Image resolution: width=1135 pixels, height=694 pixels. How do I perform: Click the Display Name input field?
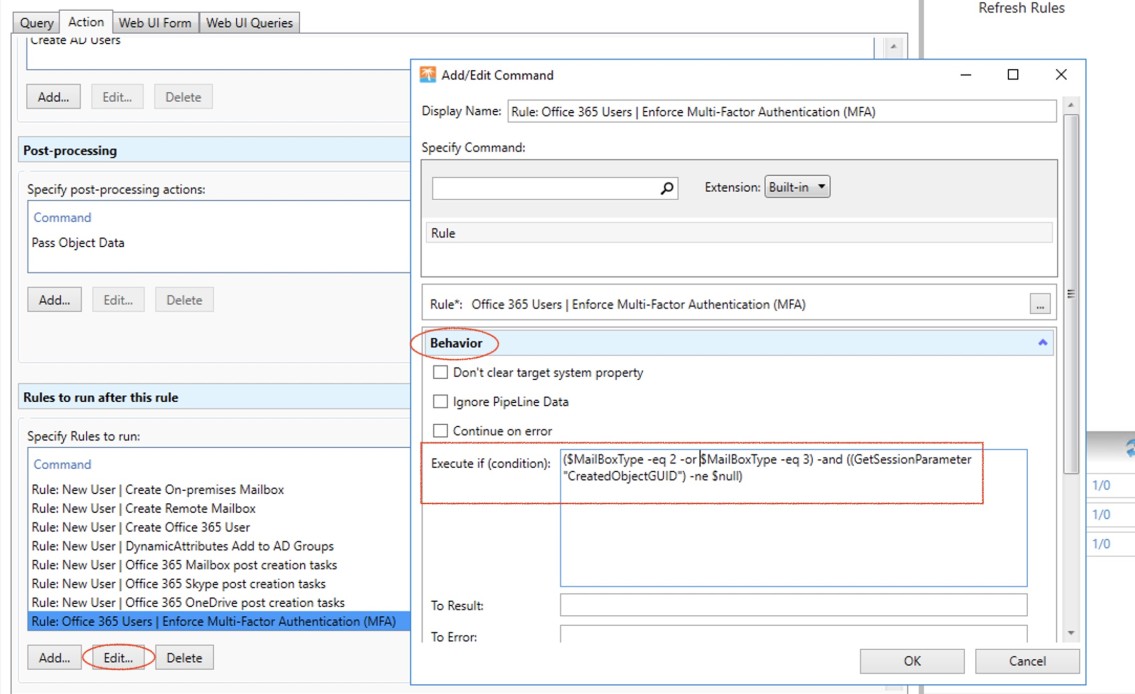tap(782, 111)
